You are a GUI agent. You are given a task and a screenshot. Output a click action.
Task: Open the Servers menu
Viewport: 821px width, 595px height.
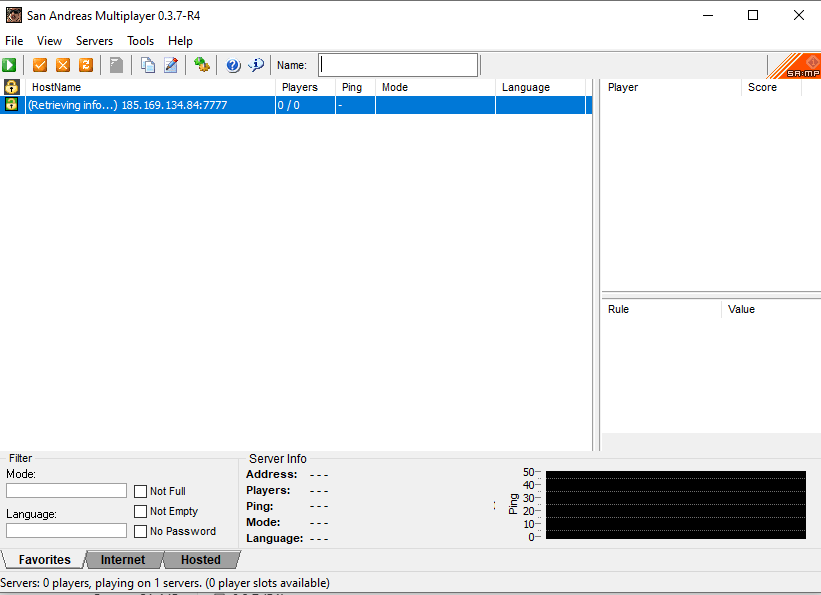point(94,41)
